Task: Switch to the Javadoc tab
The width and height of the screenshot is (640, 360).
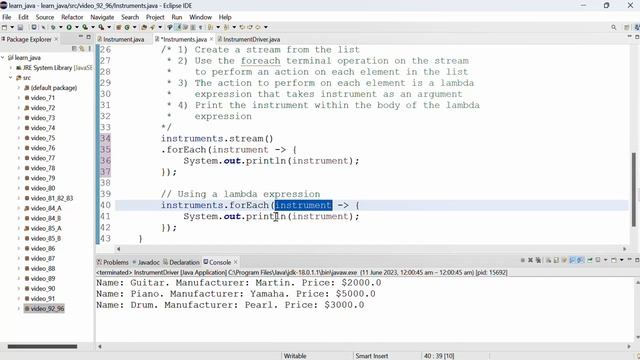Action: pyautogui.click(x=146, y=262)
